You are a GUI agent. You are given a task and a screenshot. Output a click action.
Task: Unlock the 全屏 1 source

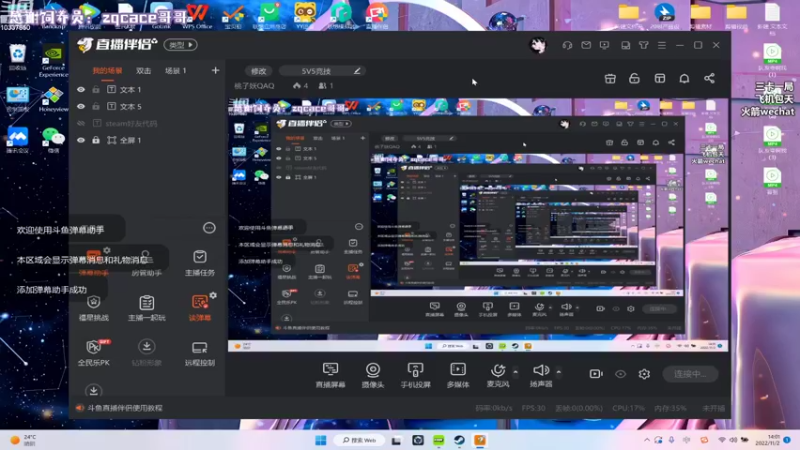point(96,140)
